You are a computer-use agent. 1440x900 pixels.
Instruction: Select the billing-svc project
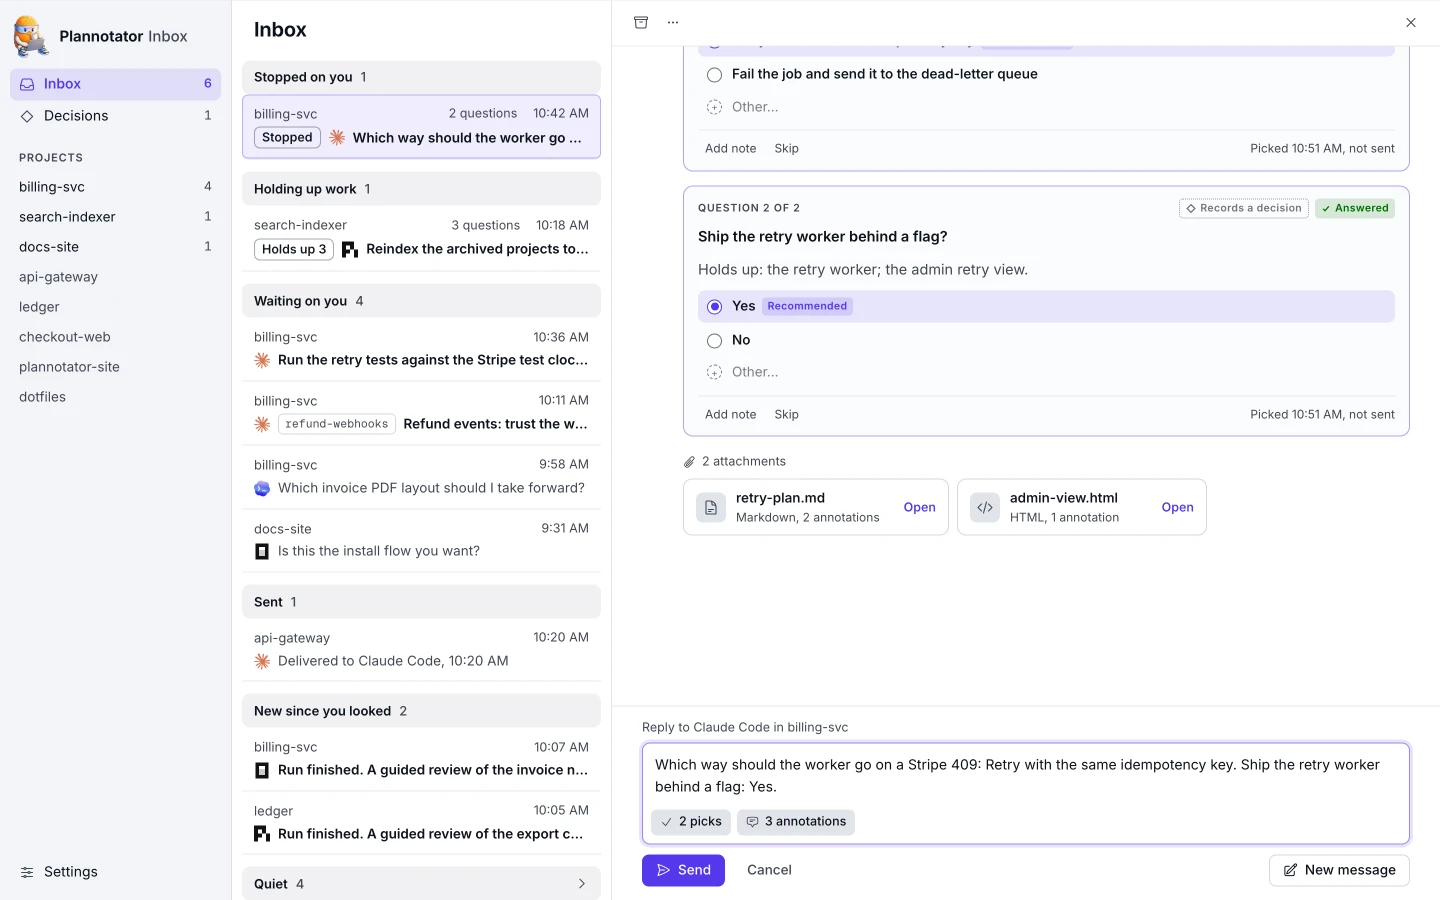point(115,187)
